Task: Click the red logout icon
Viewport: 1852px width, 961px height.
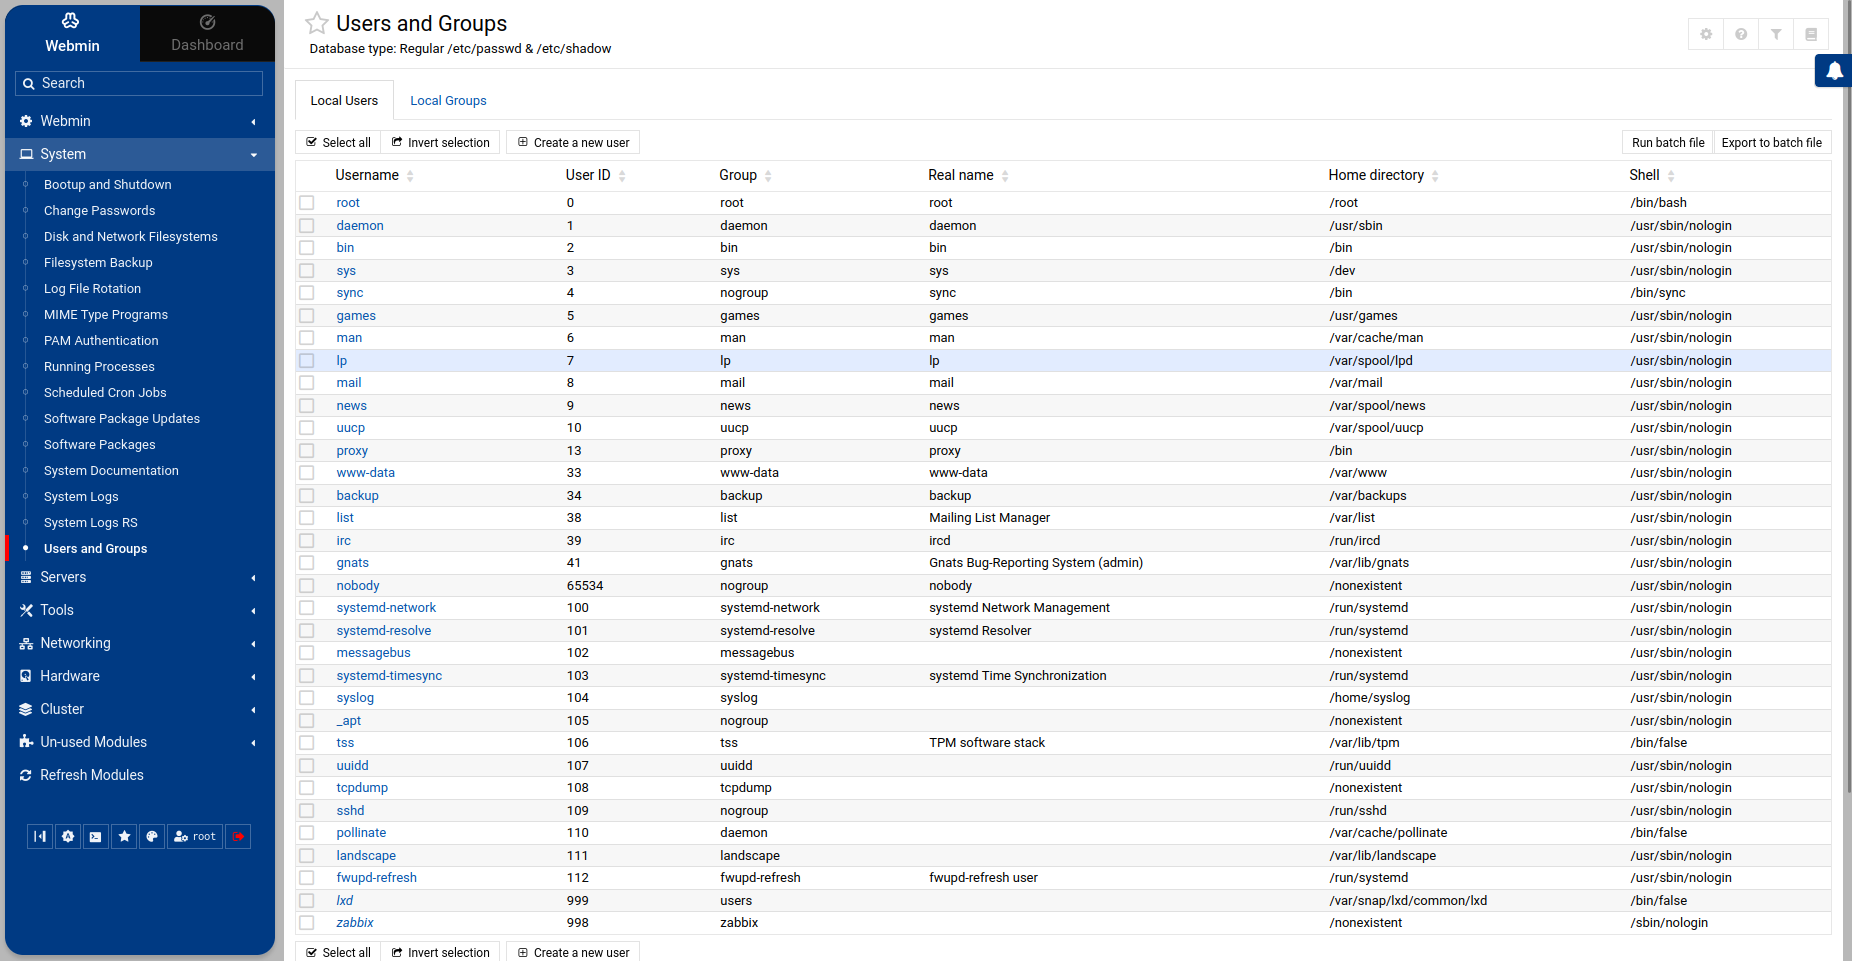Action: click(x=238, y=837)
